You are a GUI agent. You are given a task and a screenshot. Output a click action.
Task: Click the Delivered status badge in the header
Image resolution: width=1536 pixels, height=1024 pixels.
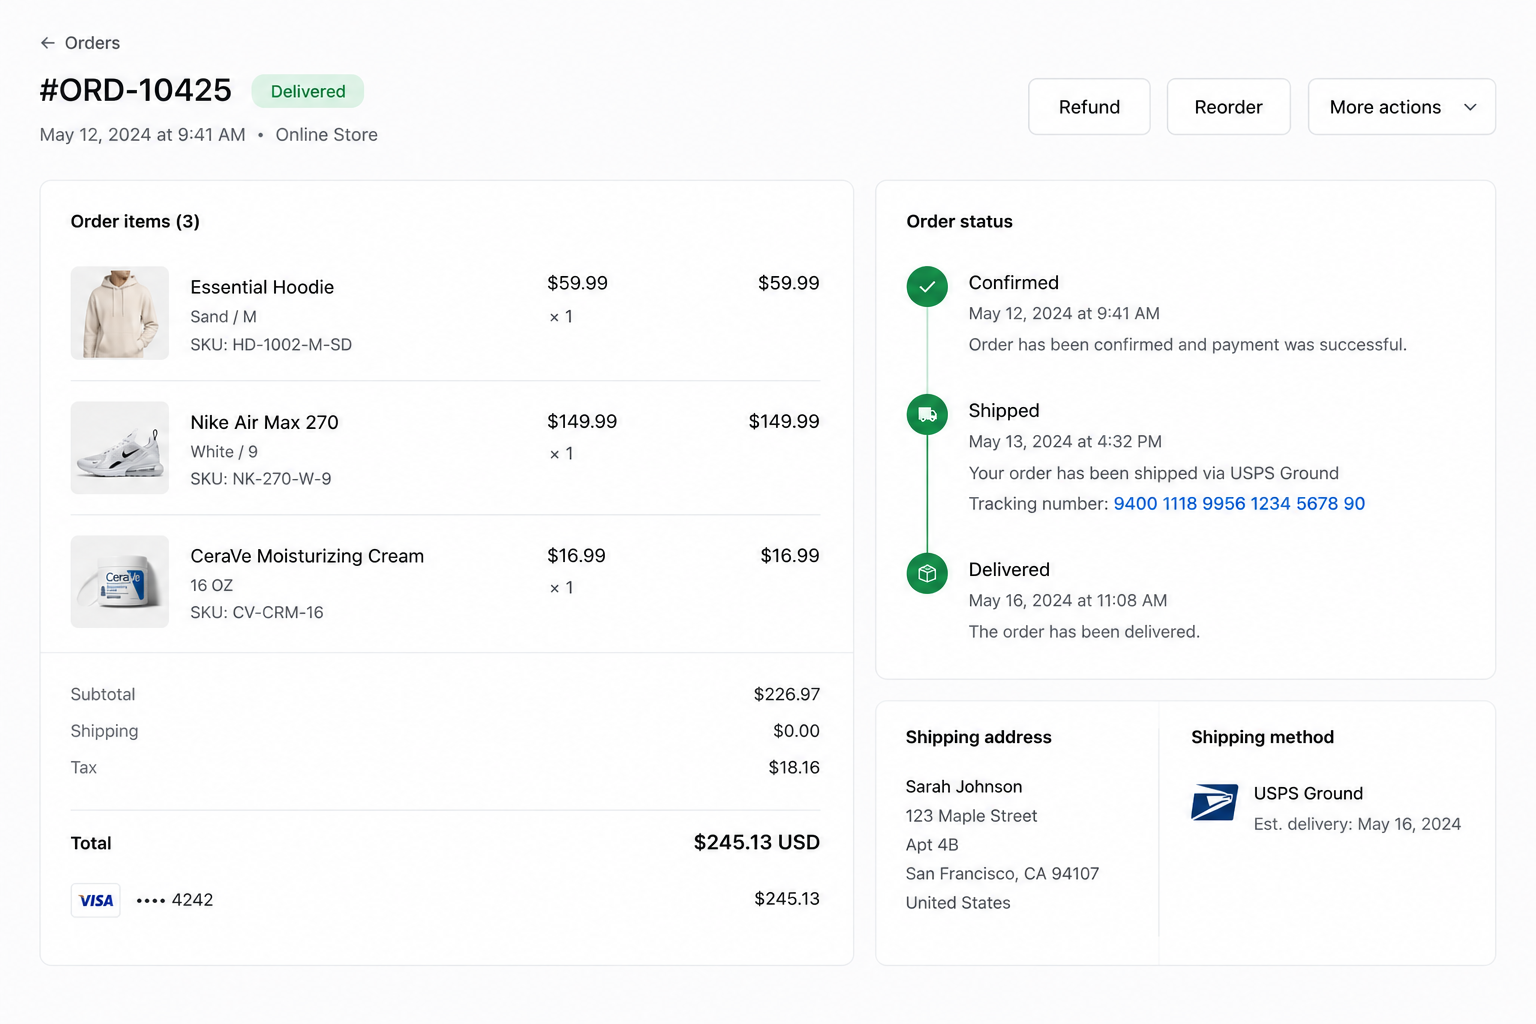click(x=308, y=91)
